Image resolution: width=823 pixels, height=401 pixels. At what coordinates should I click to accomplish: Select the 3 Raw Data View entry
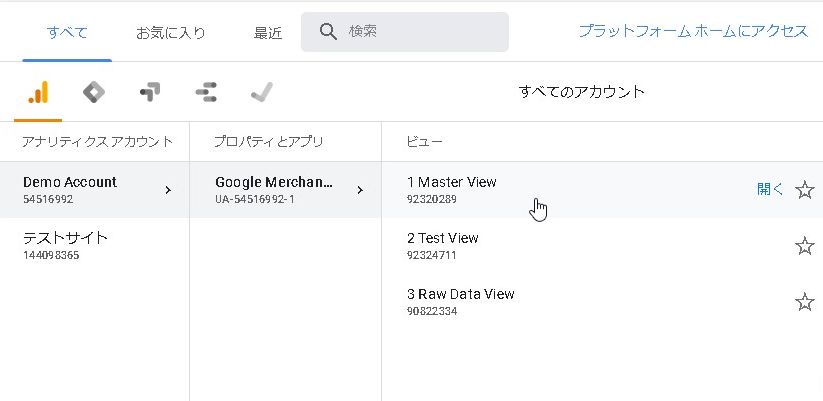(461, 302)
